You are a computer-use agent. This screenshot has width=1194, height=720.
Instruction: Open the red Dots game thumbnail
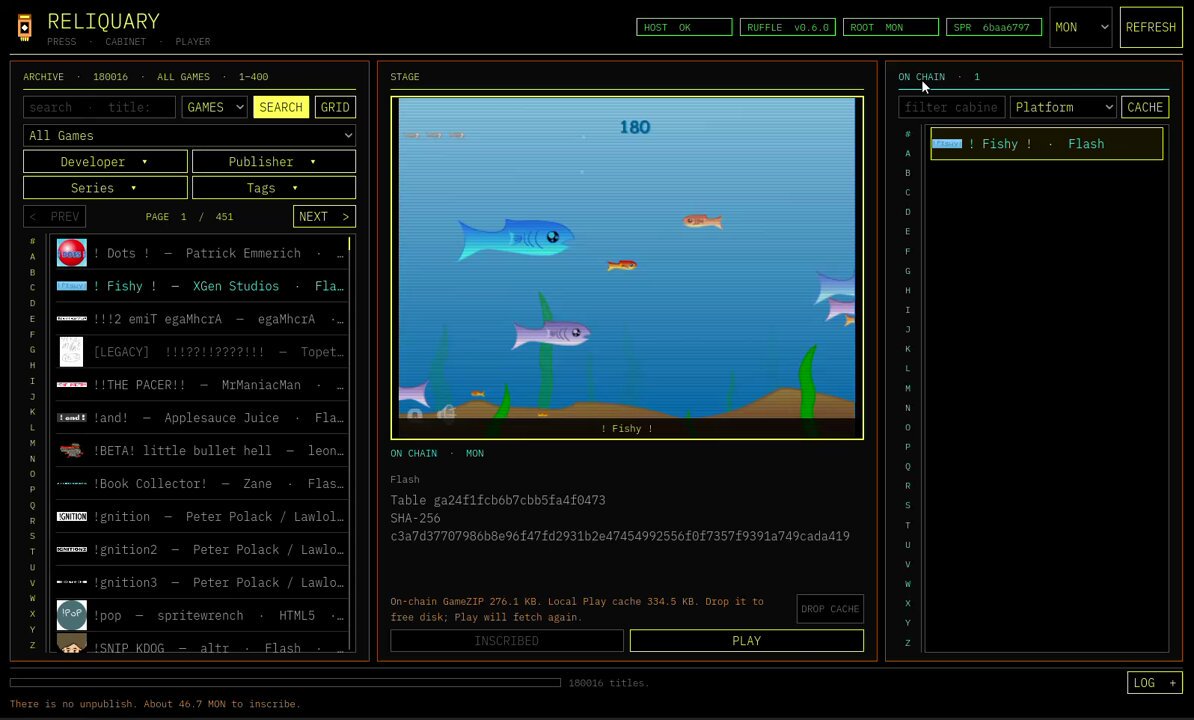point(72,253)
